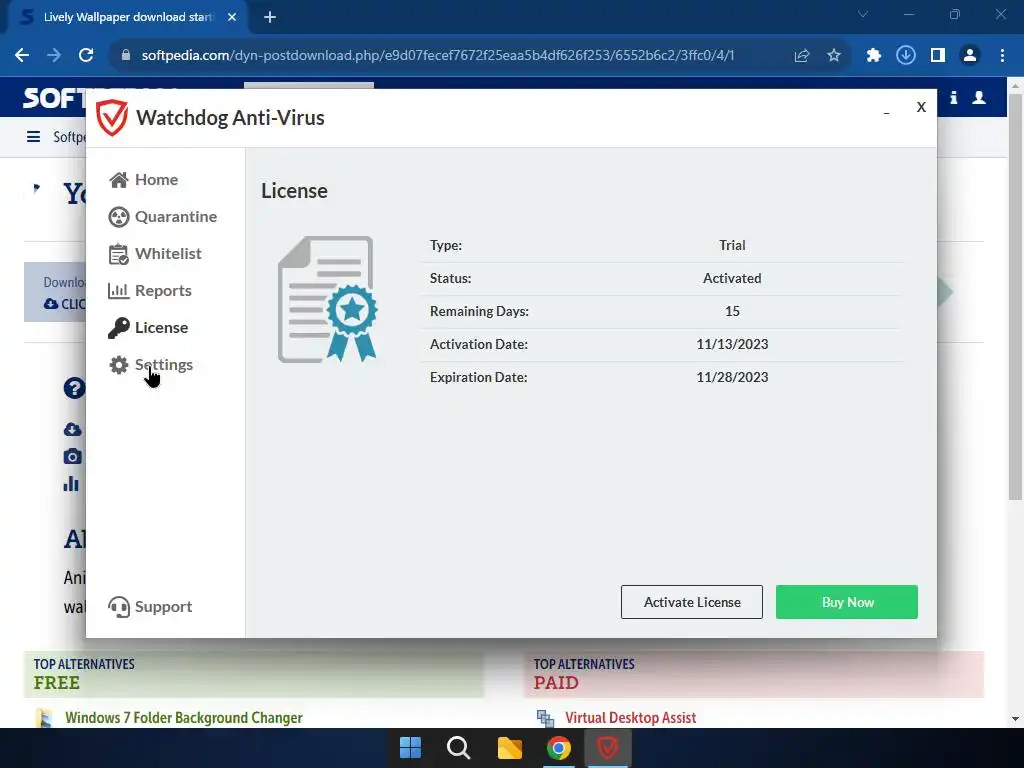The width and height of the screenshot is (1024, 768).
Task: Click the Watchdog shield logo
Action: coord(112,118)
